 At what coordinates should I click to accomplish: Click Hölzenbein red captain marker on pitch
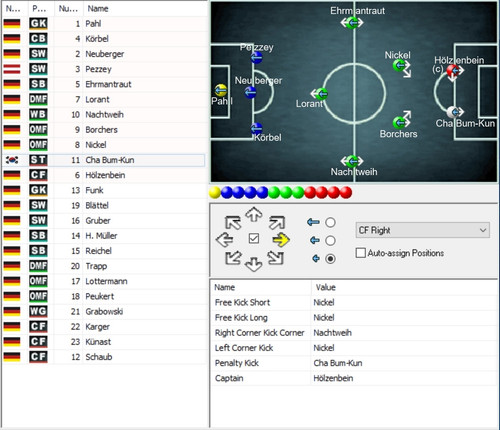pos(453,70)
